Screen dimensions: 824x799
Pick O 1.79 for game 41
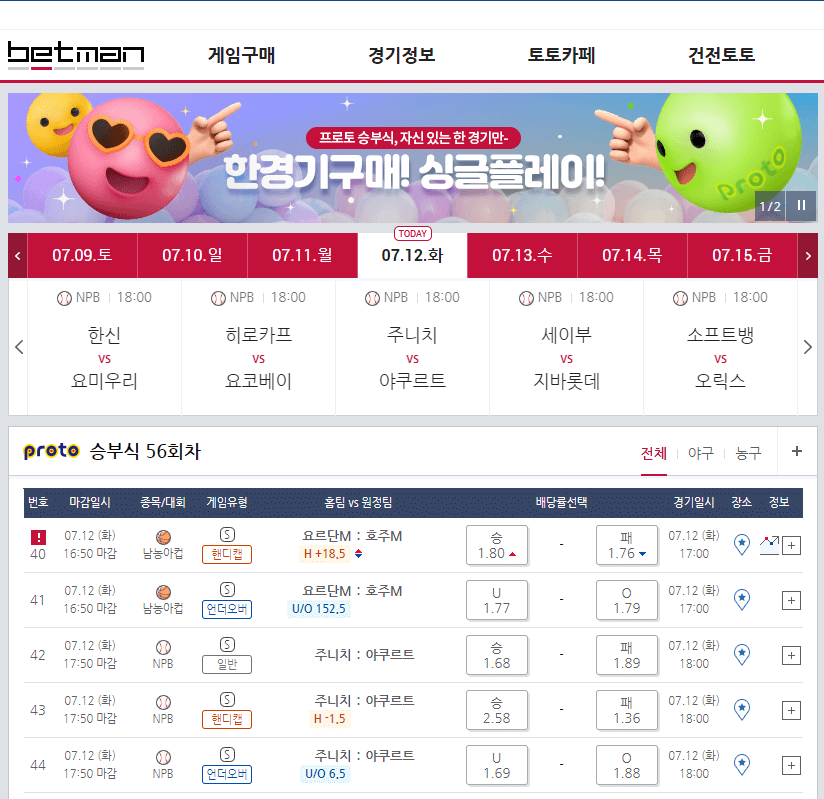coord(626,600)
